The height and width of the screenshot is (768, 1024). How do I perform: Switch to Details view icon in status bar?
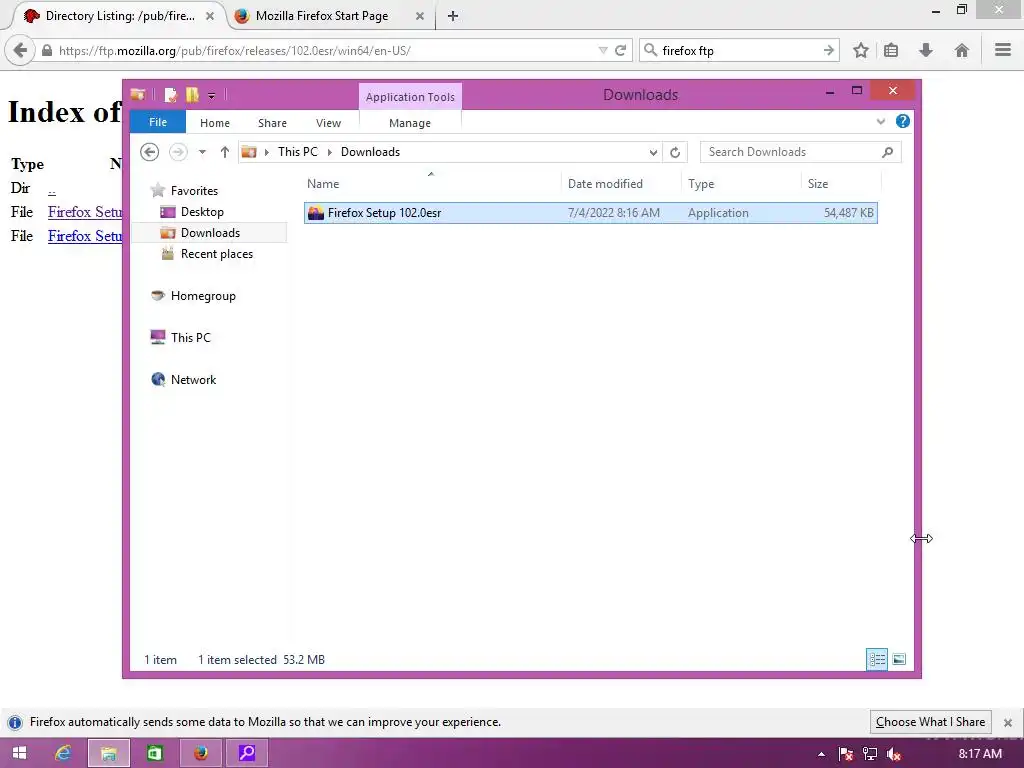click(x=876, y=660)
